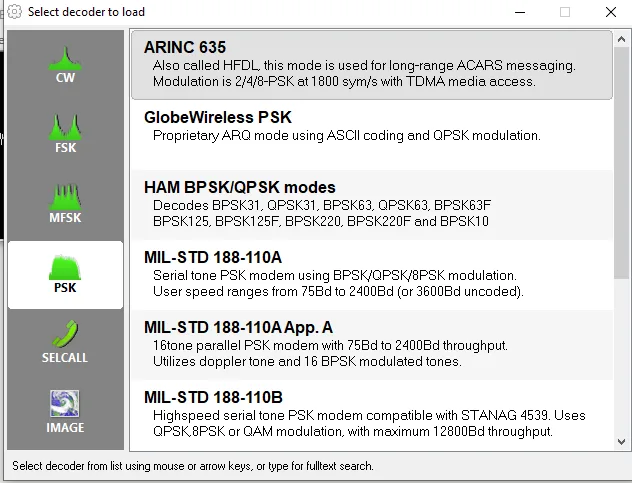The image size is (632, 483).
Task: Click empty scrollbar track below the thumb
Action: 622,357
